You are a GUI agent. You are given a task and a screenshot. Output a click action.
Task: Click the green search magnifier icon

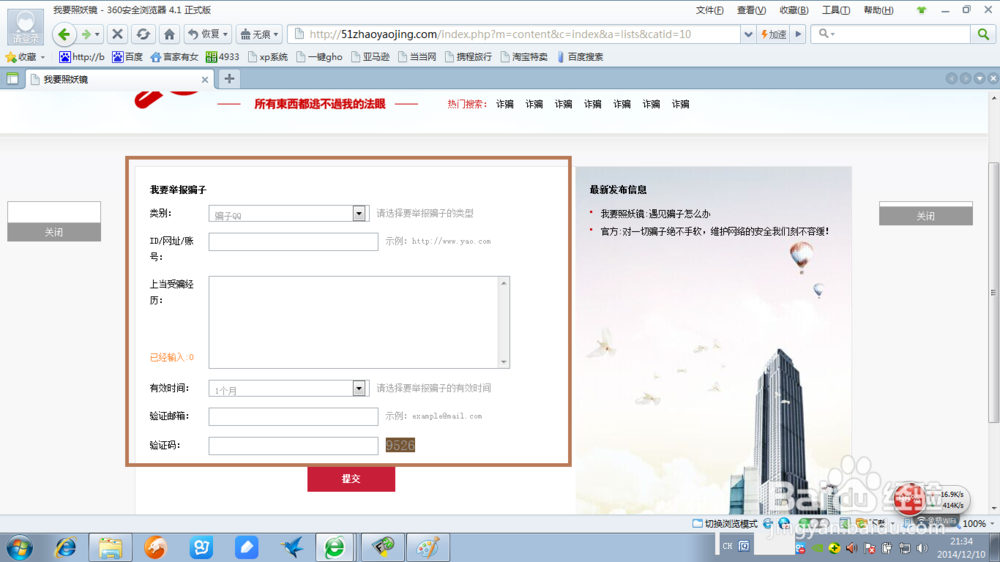click(x=983, y=34)
